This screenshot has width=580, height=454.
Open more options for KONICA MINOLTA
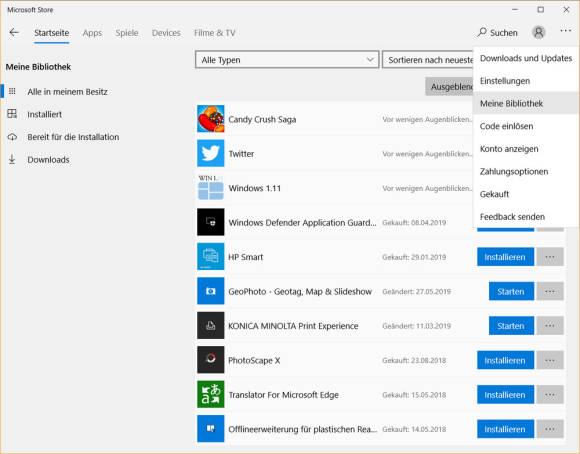550,326
